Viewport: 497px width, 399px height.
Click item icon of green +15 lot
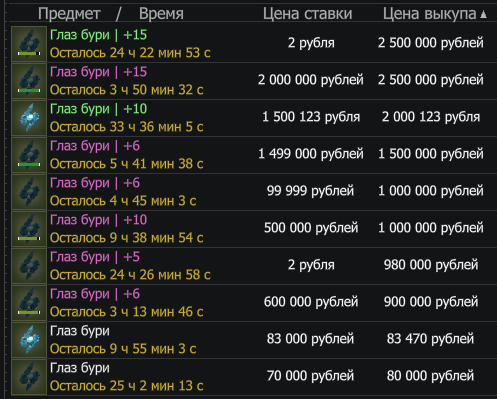[29, 44]
